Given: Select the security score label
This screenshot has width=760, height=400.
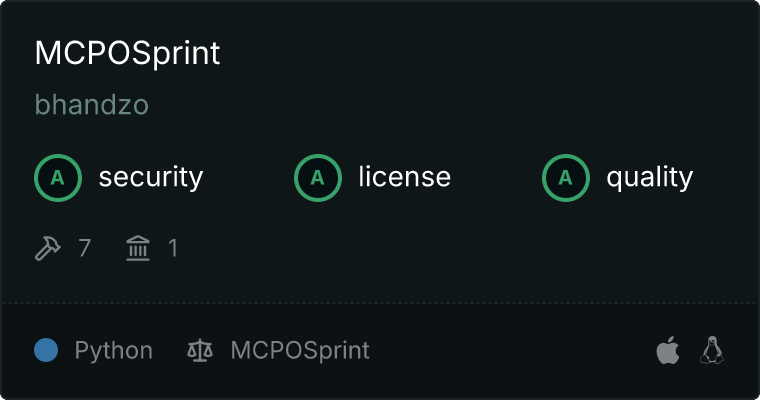Looking at the screenshot, I should (x=151, y=177).
